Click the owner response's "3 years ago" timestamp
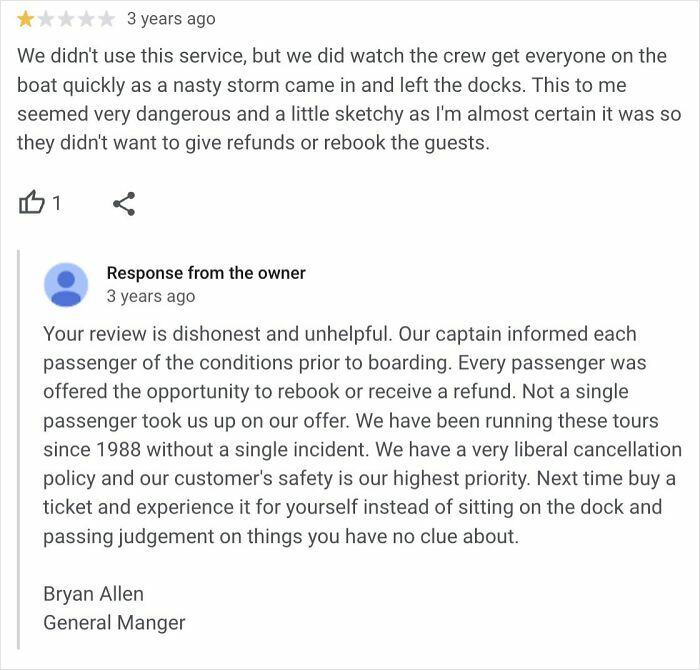 coord(151,296)
